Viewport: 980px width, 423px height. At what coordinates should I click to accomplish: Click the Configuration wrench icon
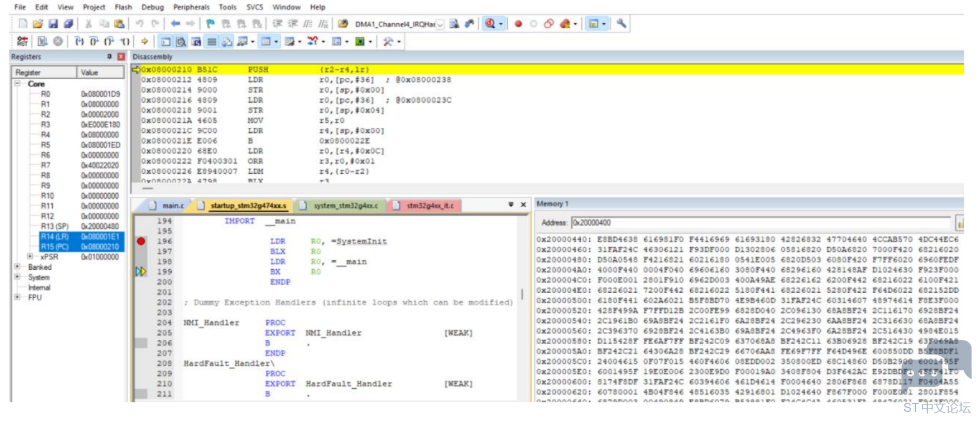click(x=621, y=24)
